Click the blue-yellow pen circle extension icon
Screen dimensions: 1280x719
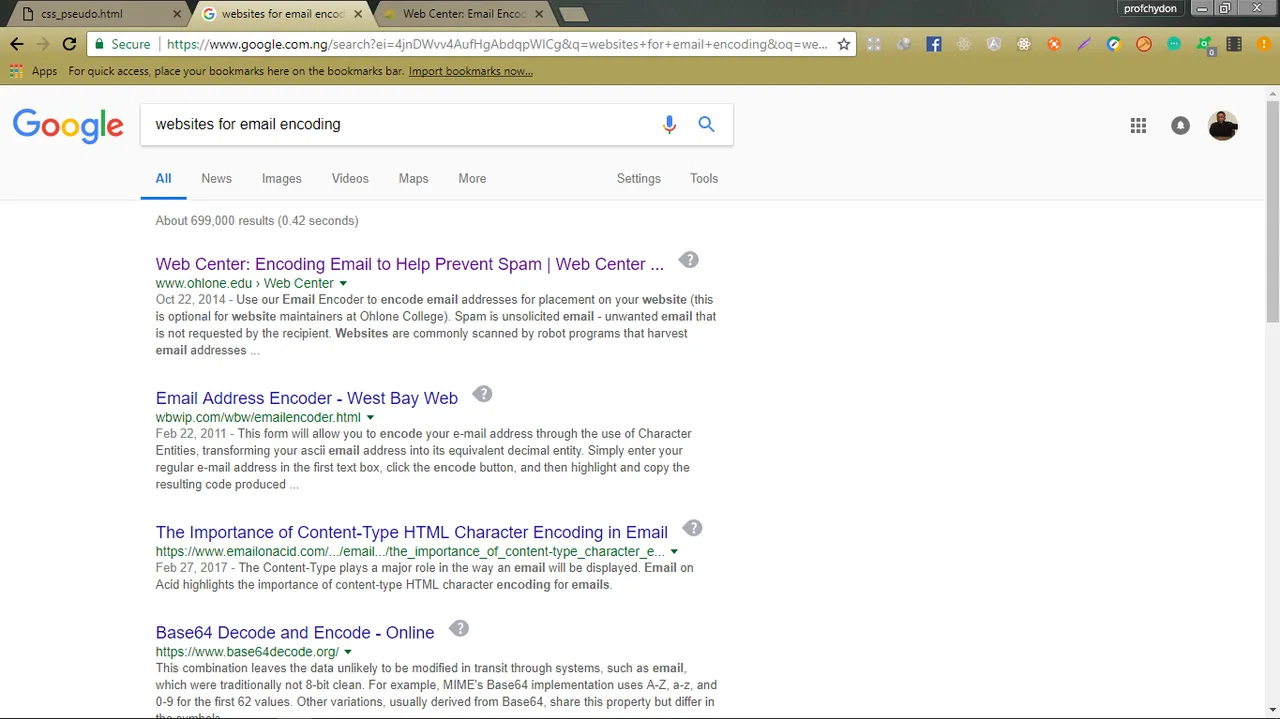pos(1114,44)
